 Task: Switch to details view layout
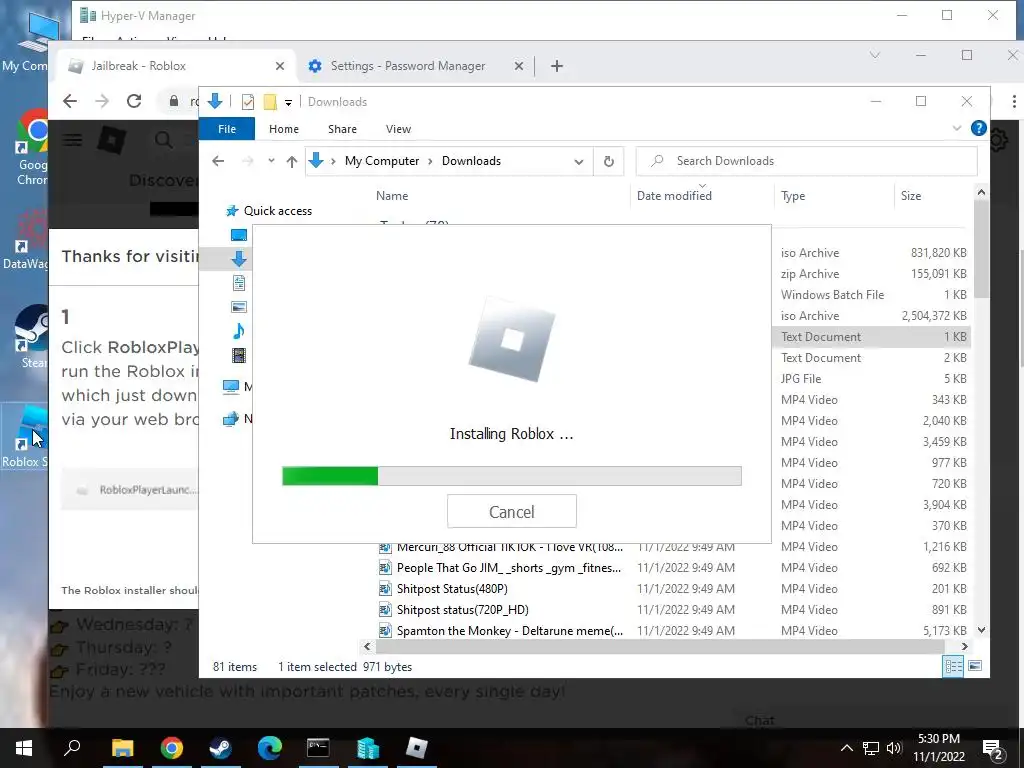[x=953, y=666]
